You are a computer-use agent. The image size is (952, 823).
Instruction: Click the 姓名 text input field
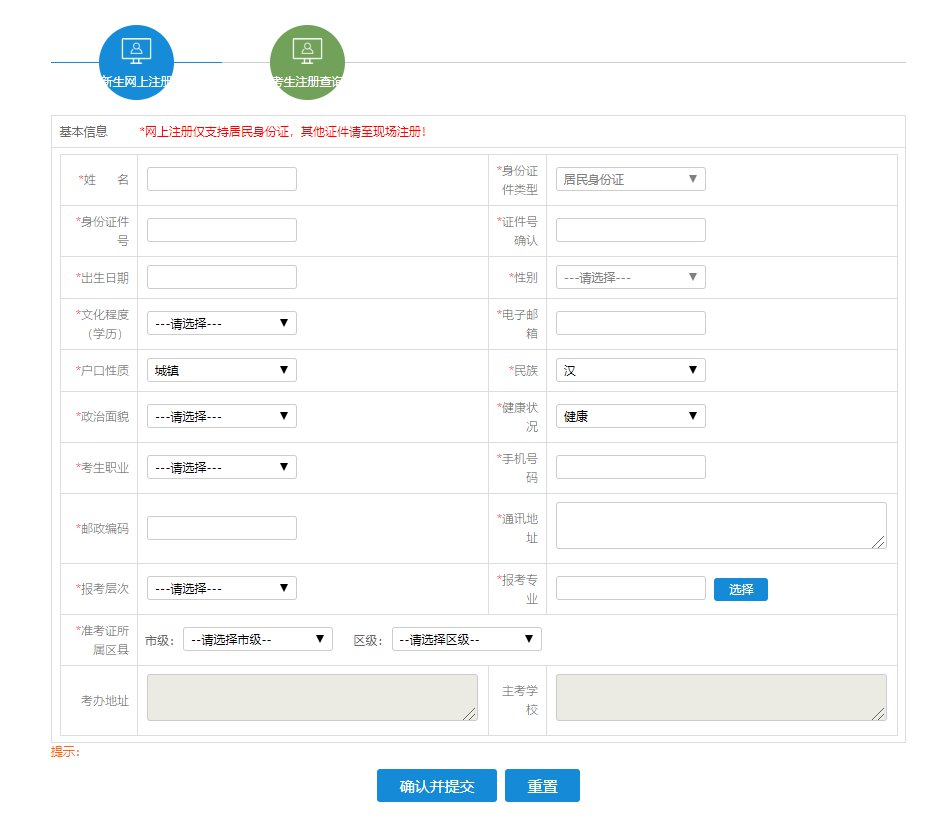click(x=221, y=179)
